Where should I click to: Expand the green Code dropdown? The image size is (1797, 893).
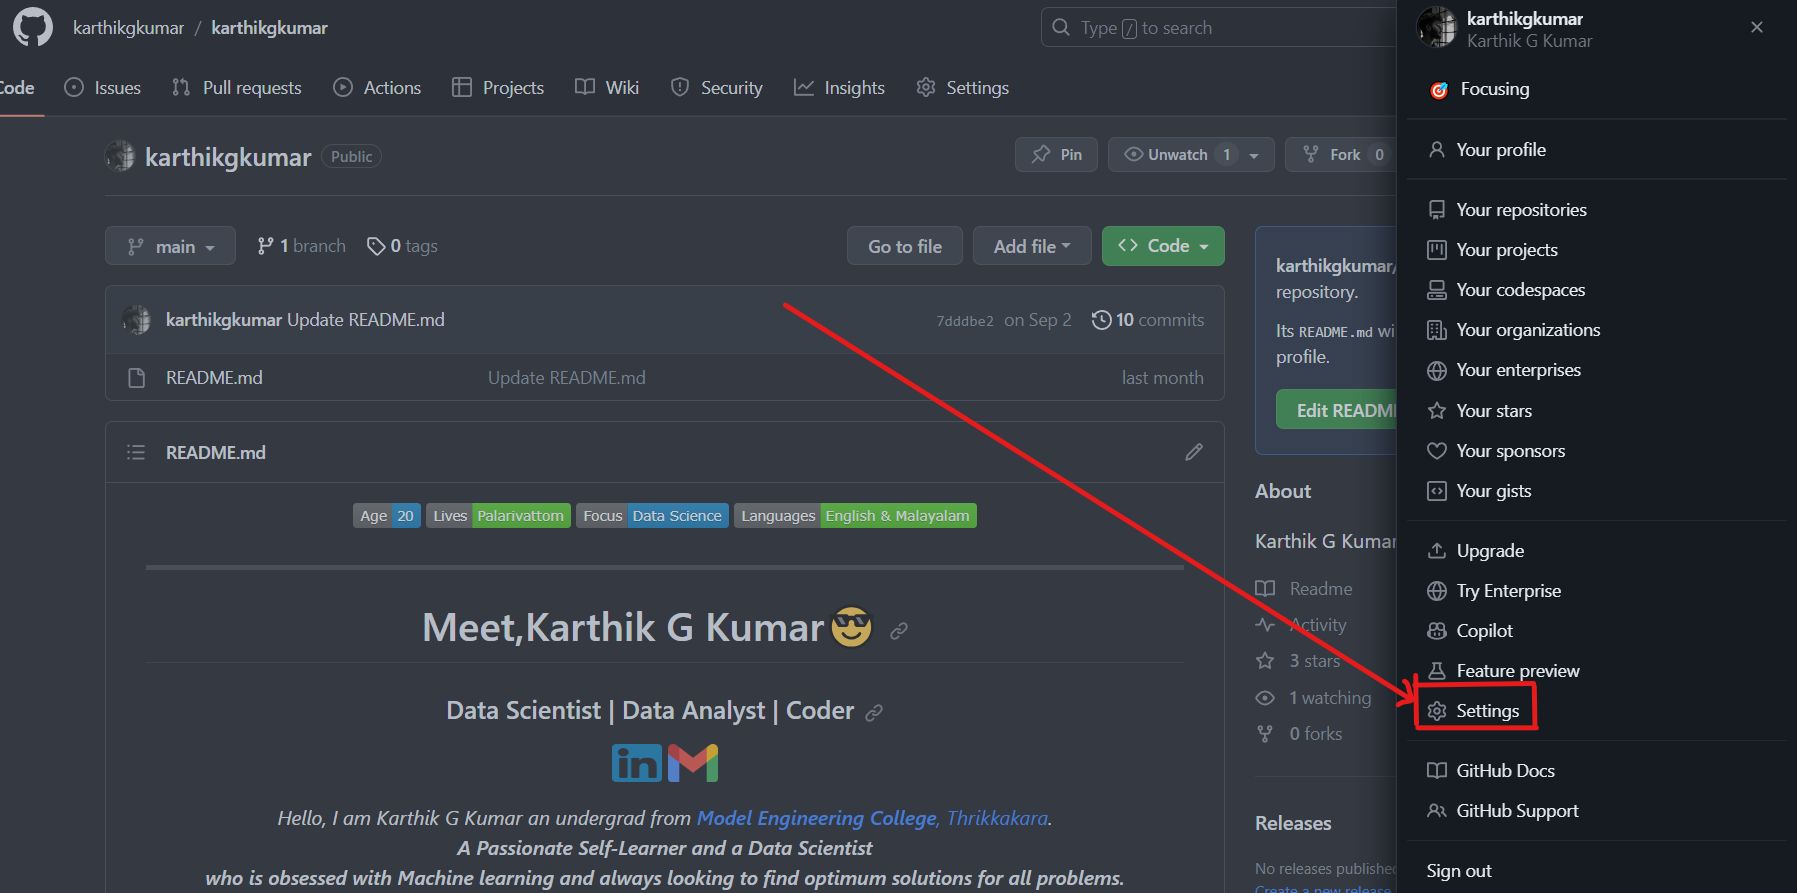pyautogui.click(x=1163, y=246)
